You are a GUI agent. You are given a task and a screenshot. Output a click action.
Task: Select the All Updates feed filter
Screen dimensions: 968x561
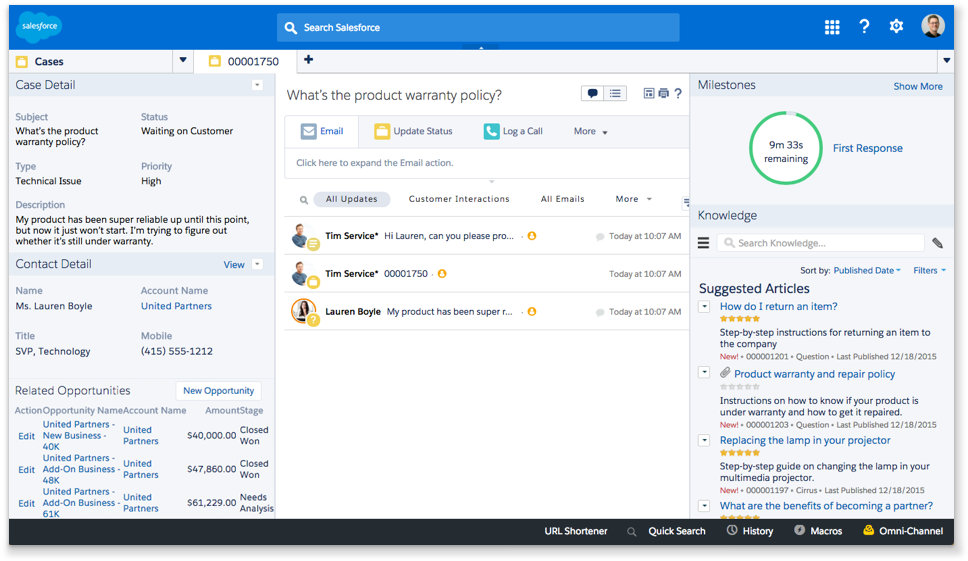tap(351, 199)
